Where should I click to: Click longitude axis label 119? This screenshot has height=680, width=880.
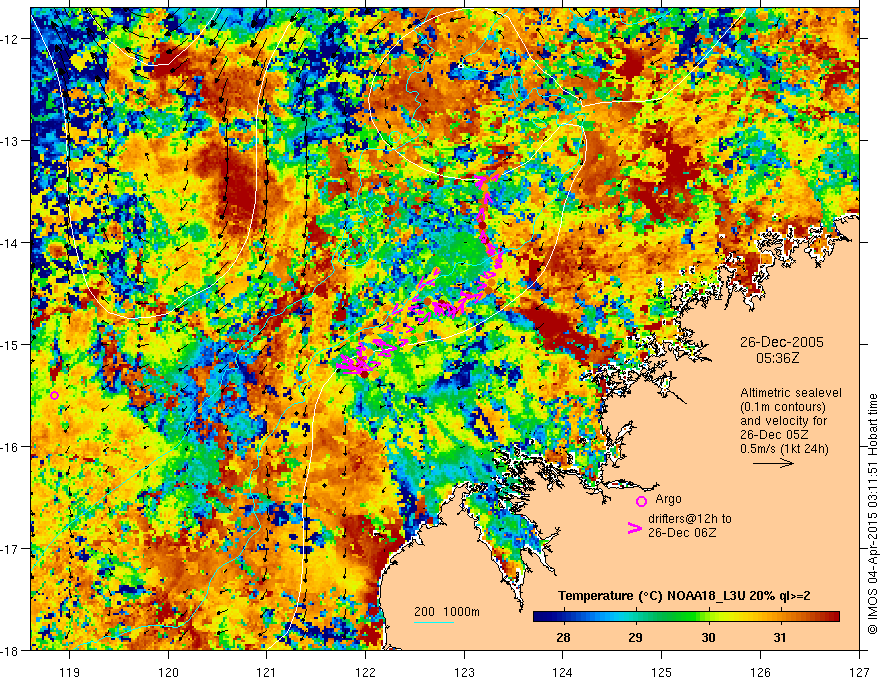click(69, 672)
